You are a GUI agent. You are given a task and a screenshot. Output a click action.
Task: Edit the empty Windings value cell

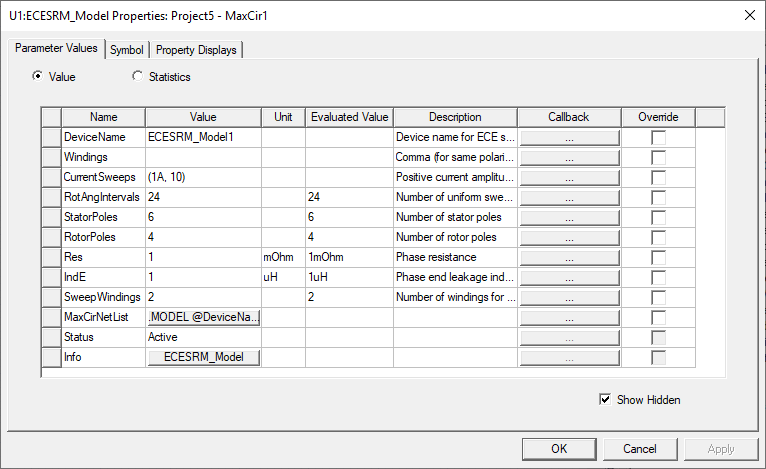[x=203, y=157]
